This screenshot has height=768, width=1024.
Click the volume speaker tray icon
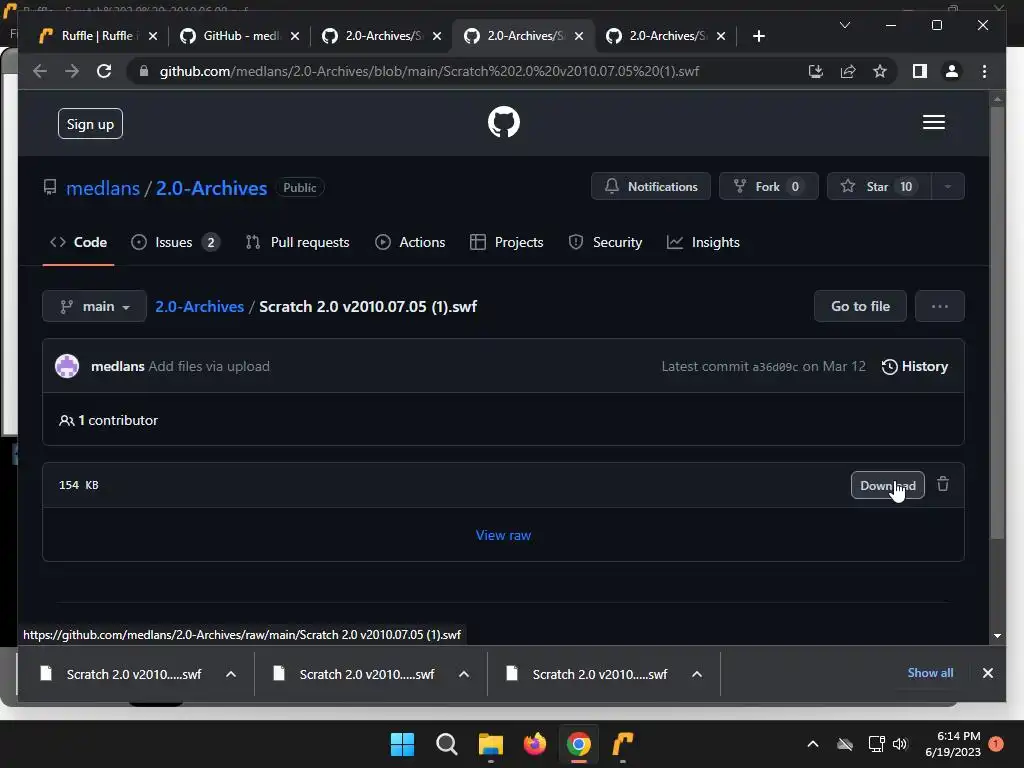pyautogui.click(x=900, y=744)
